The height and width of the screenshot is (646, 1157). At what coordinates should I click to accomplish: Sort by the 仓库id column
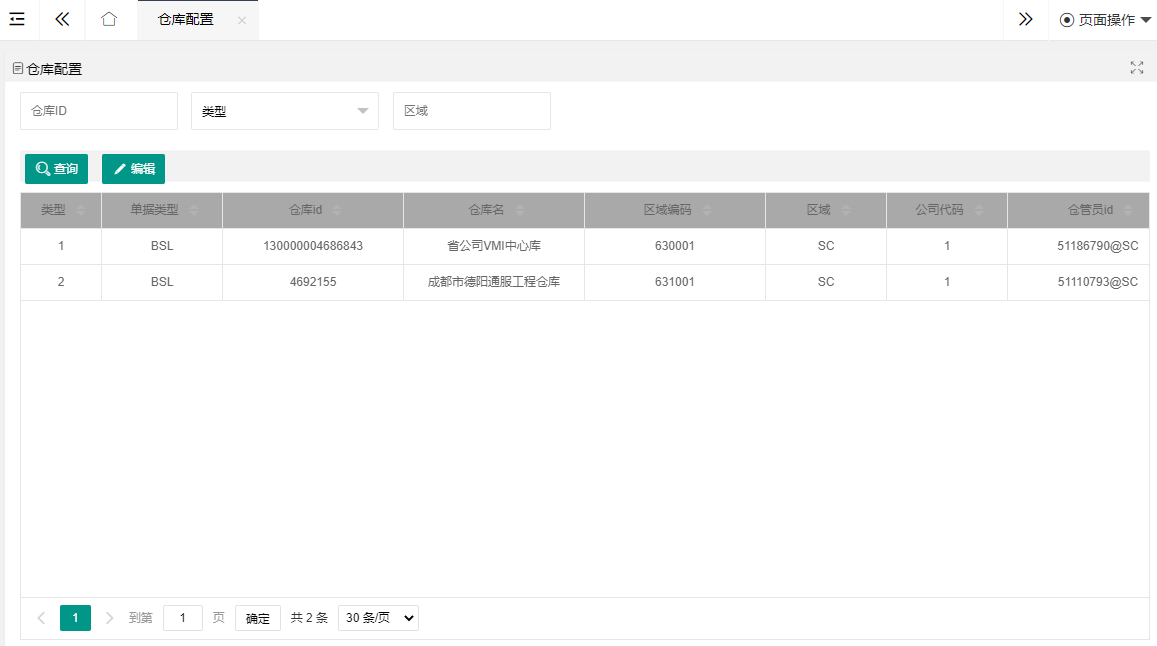pos(337,210)
